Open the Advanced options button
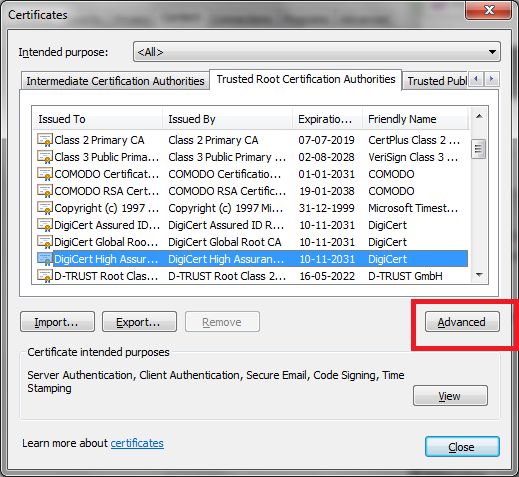The width and height of the screenshot is (519, 477). [462, 322]
